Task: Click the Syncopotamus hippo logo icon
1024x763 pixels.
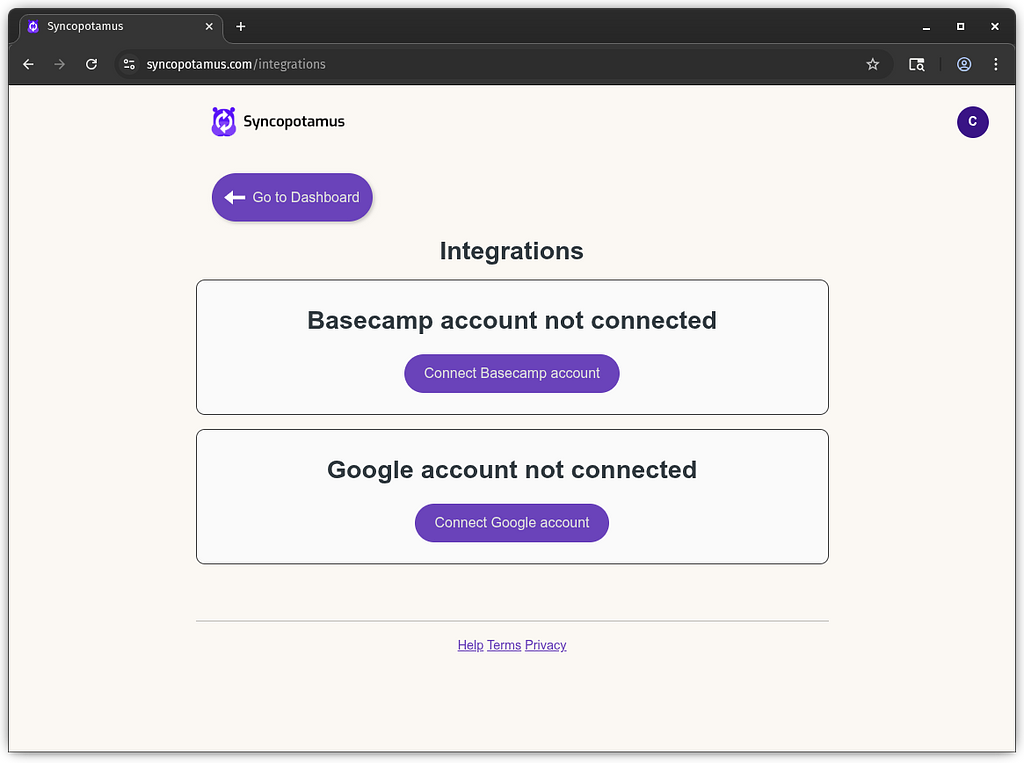Action: tap(223, 122)
